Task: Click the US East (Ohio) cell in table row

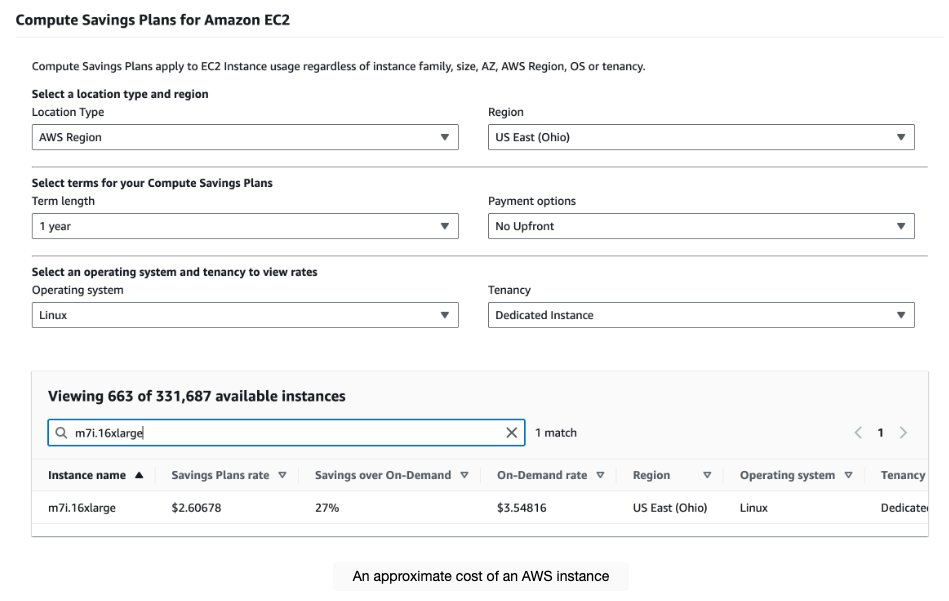Action: (670, 508)
